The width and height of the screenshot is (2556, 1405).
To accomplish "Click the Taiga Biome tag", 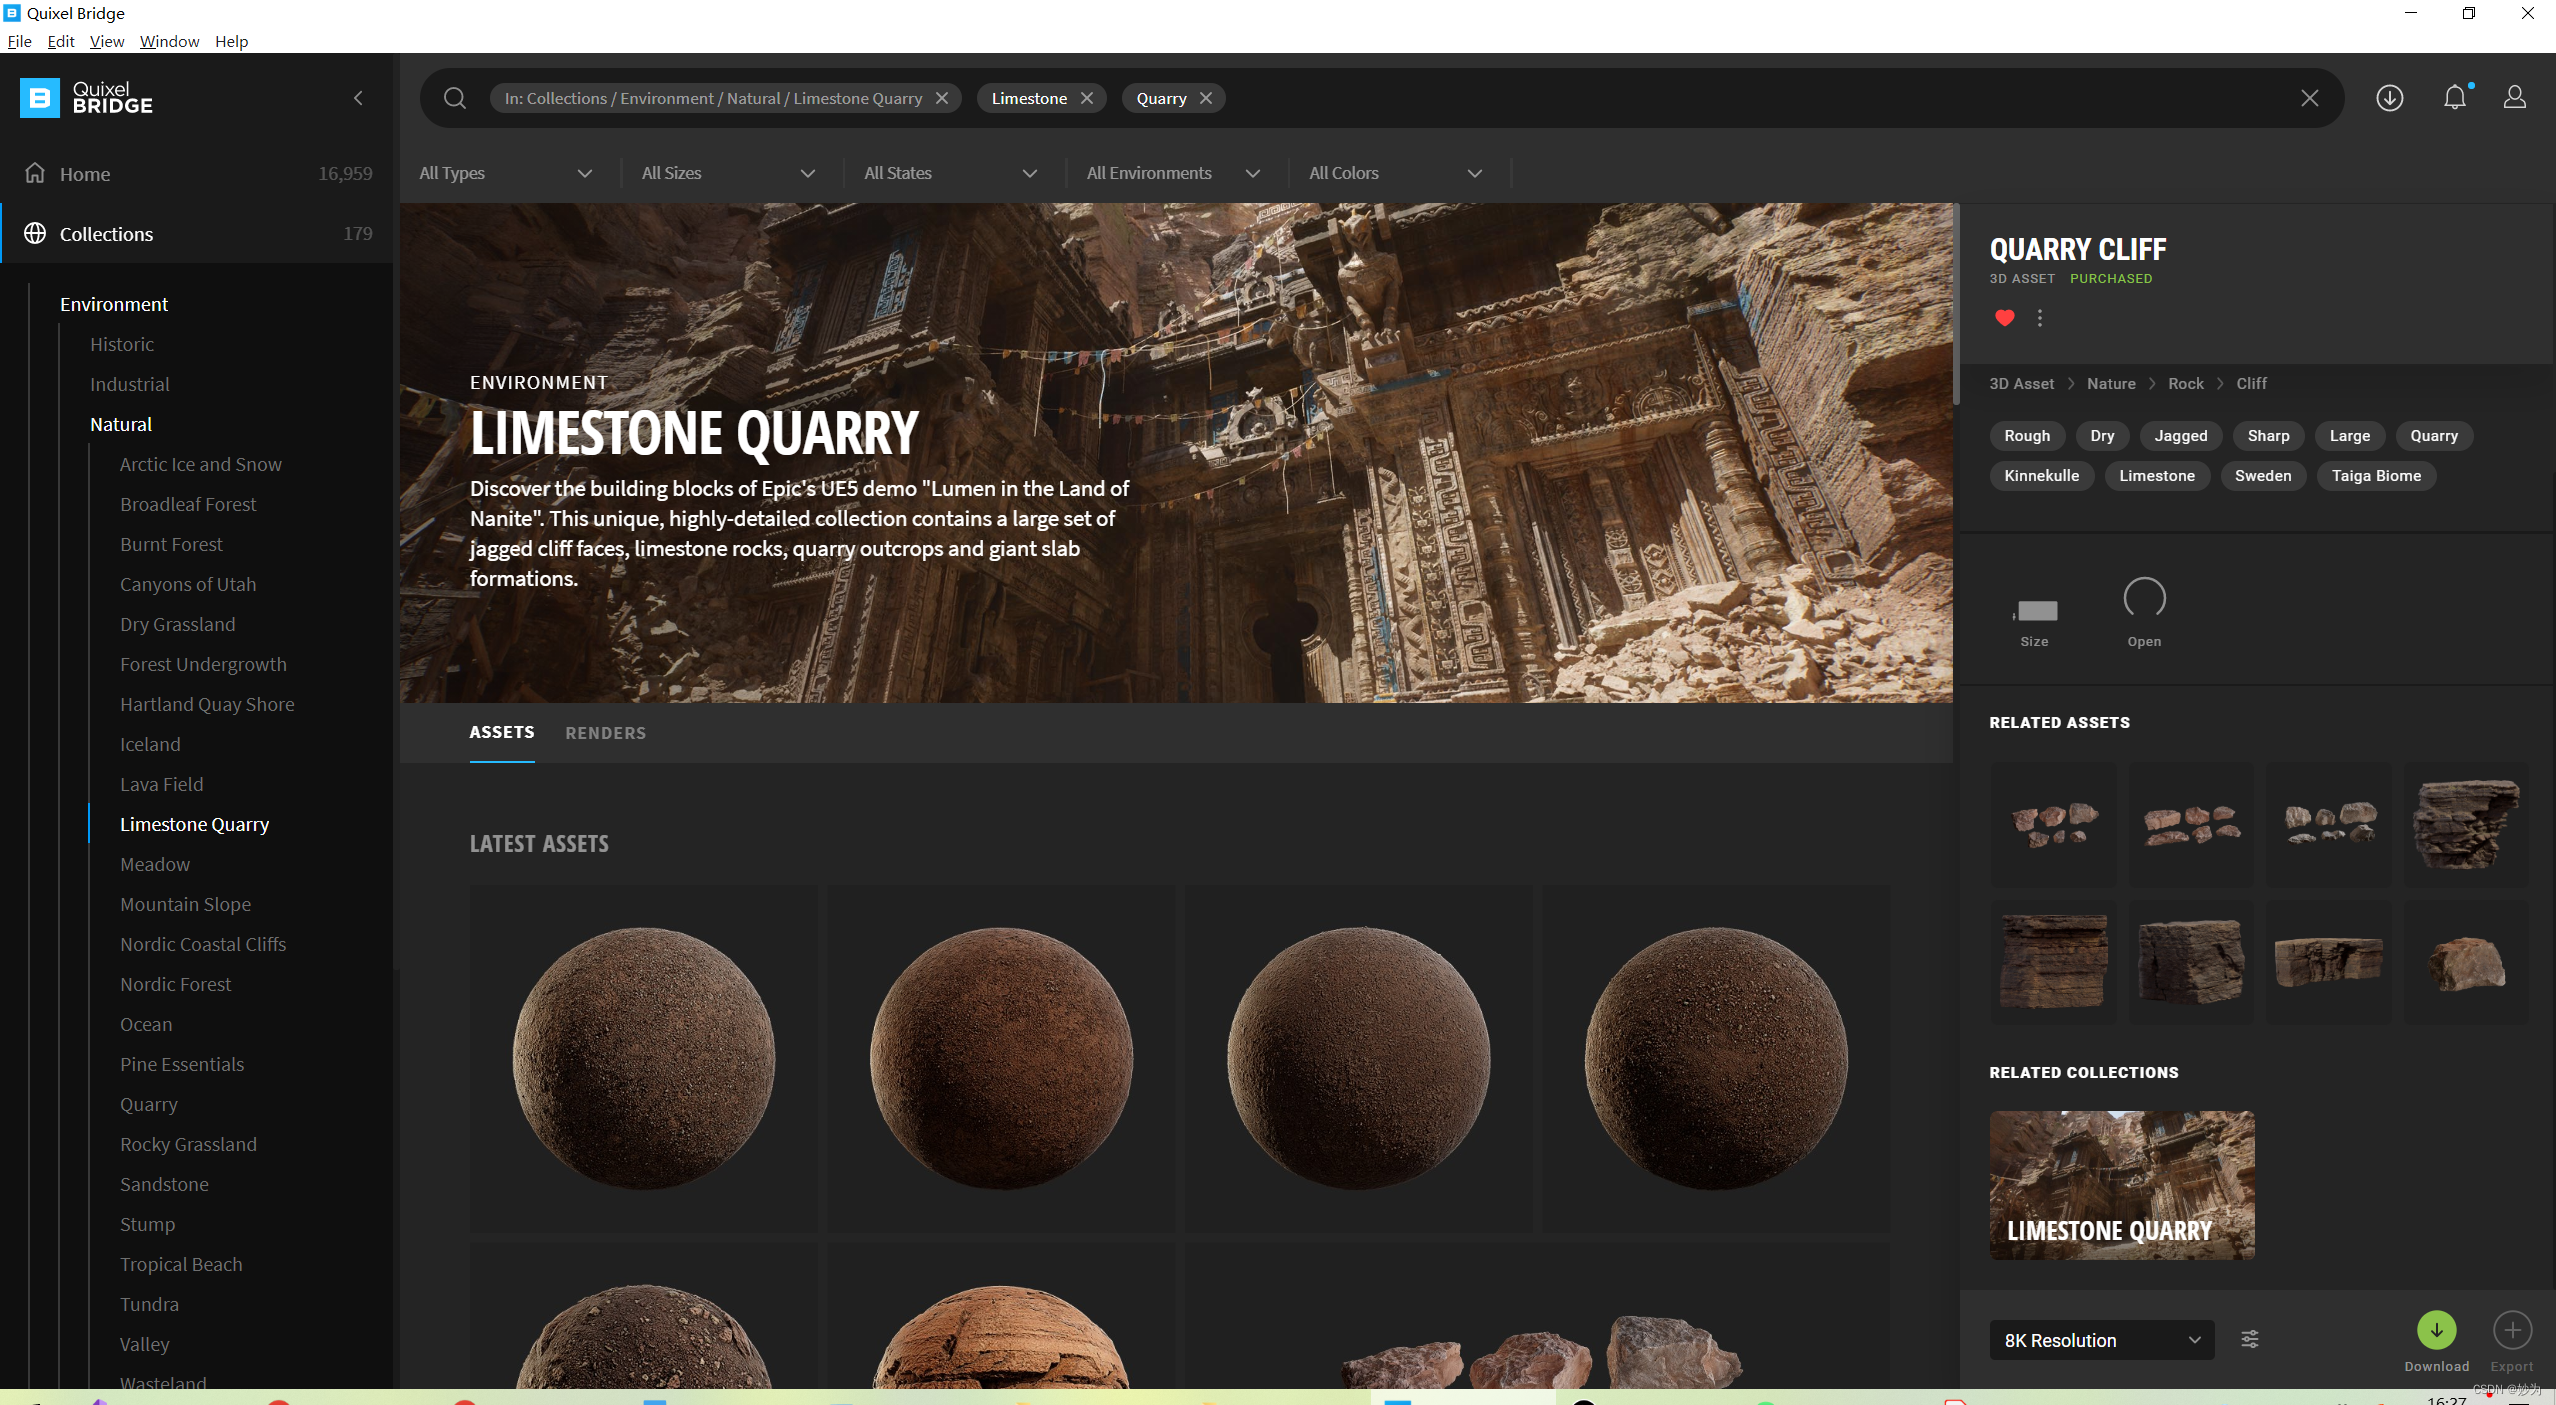I will coord(2376,476).
